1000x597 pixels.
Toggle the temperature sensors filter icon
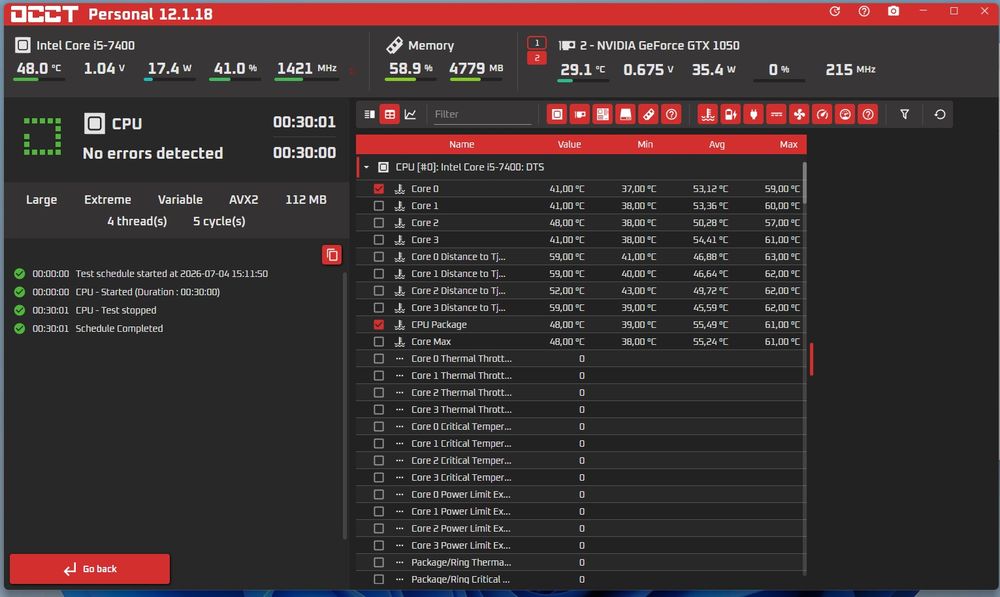click(x=707, y=115)
